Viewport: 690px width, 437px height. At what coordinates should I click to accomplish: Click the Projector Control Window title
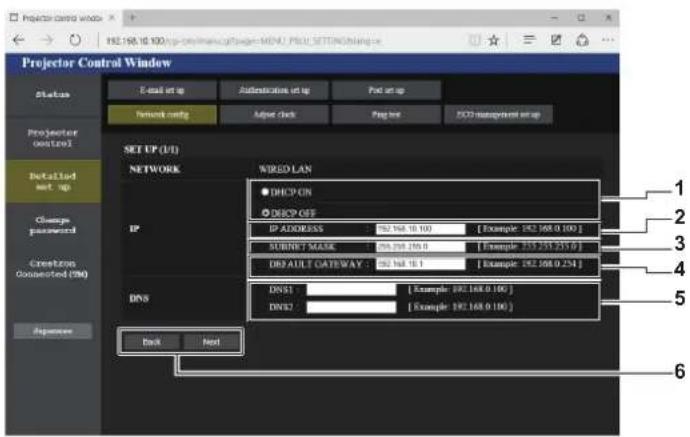(96, 63)
